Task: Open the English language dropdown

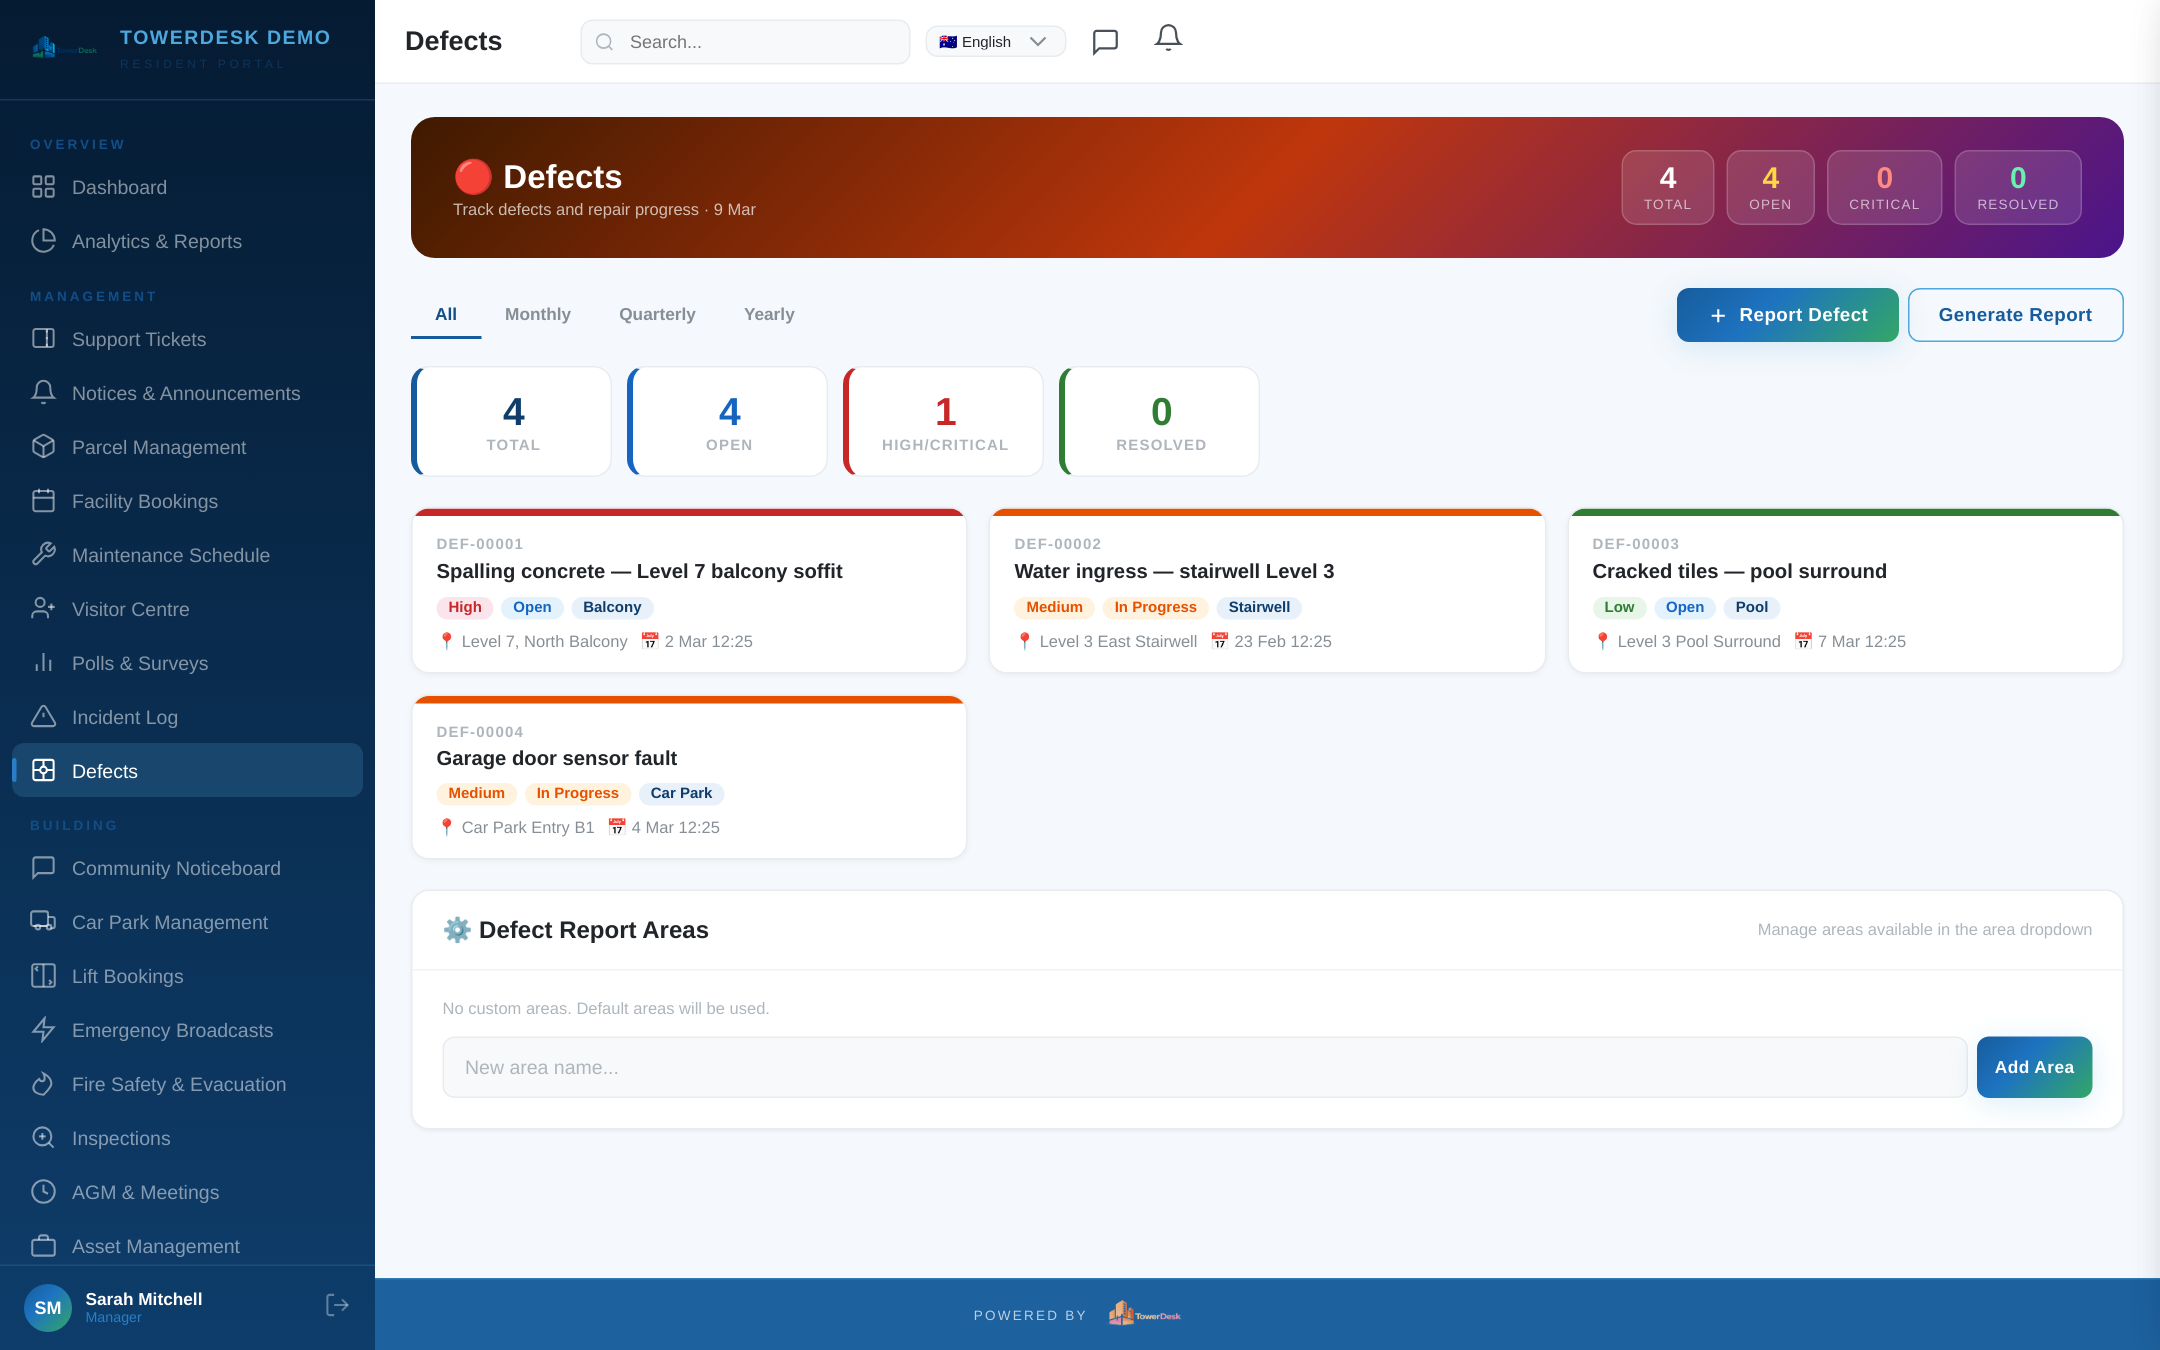Action: tap(995, 41)
